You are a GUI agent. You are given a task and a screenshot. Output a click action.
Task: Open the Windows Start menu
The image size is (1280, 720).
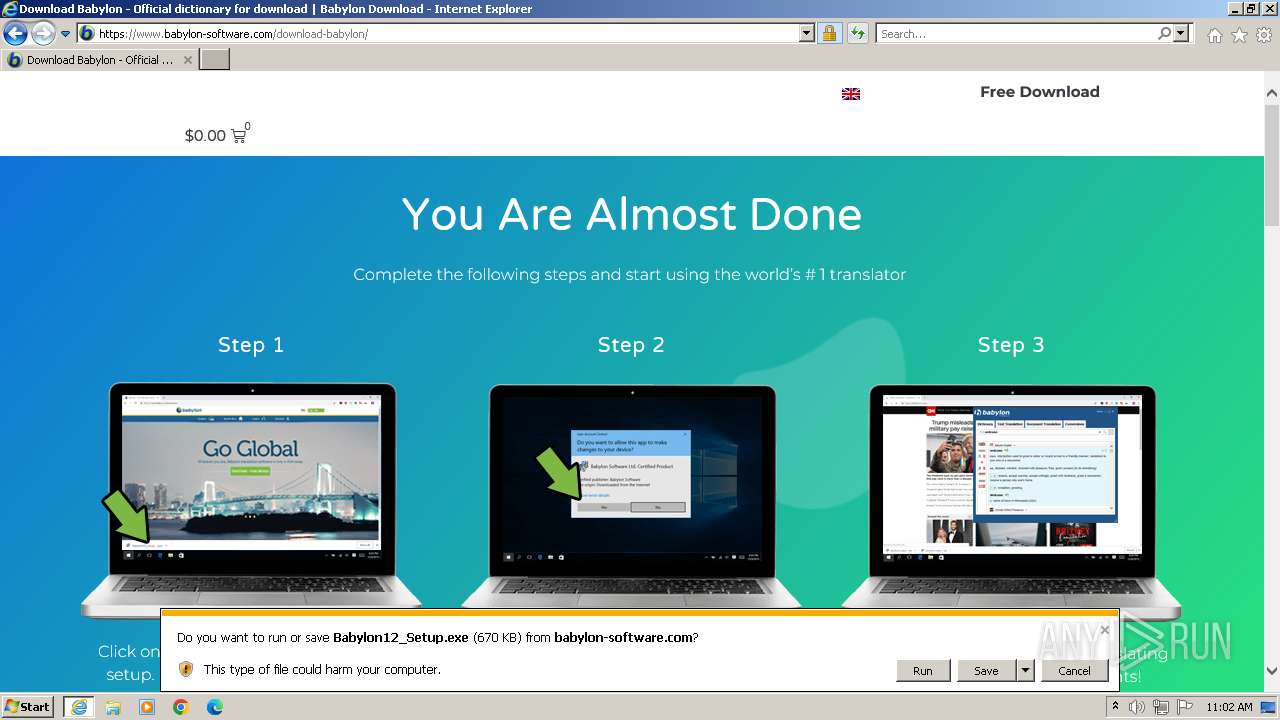point(28,707)
